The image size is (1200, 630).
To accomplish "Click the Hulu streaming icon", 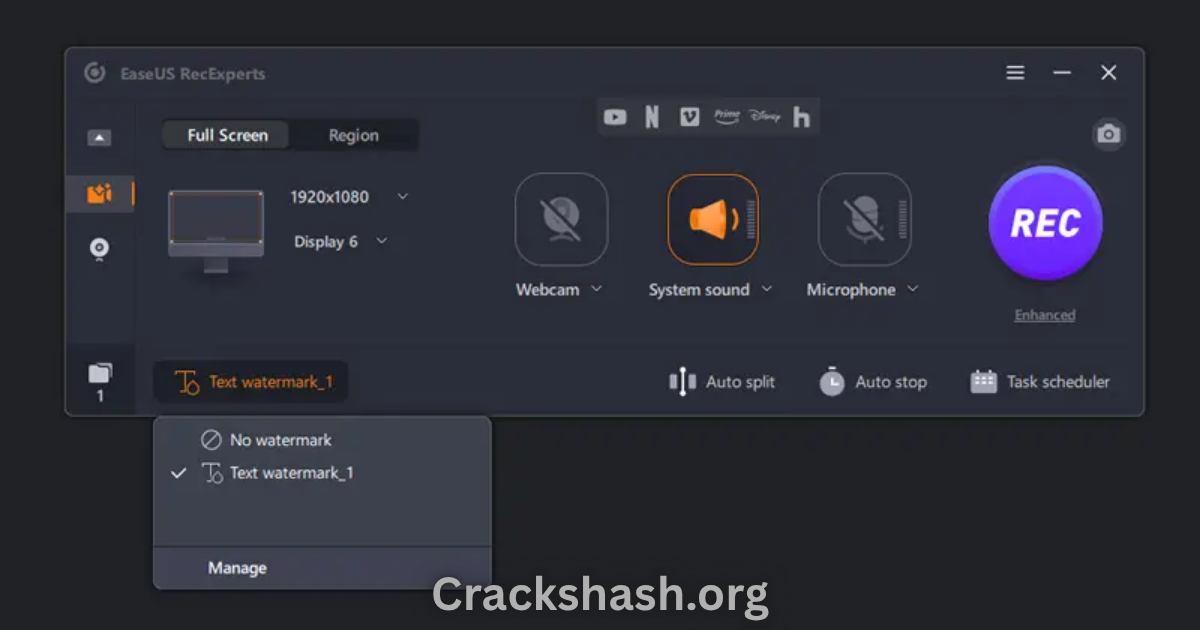I will tap(801, 117).
